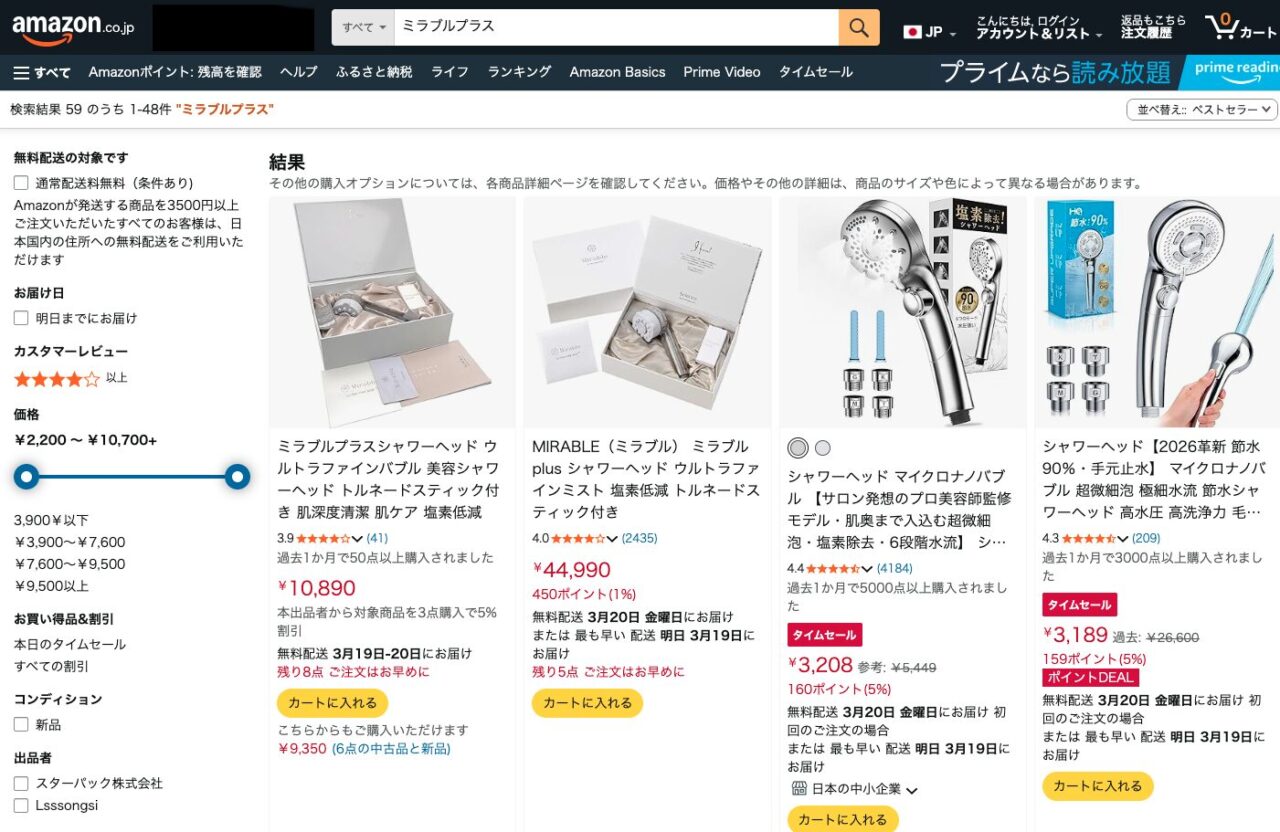Open the shopping cart icon
The image size is (1280, 832).
tap(1240, 26)
